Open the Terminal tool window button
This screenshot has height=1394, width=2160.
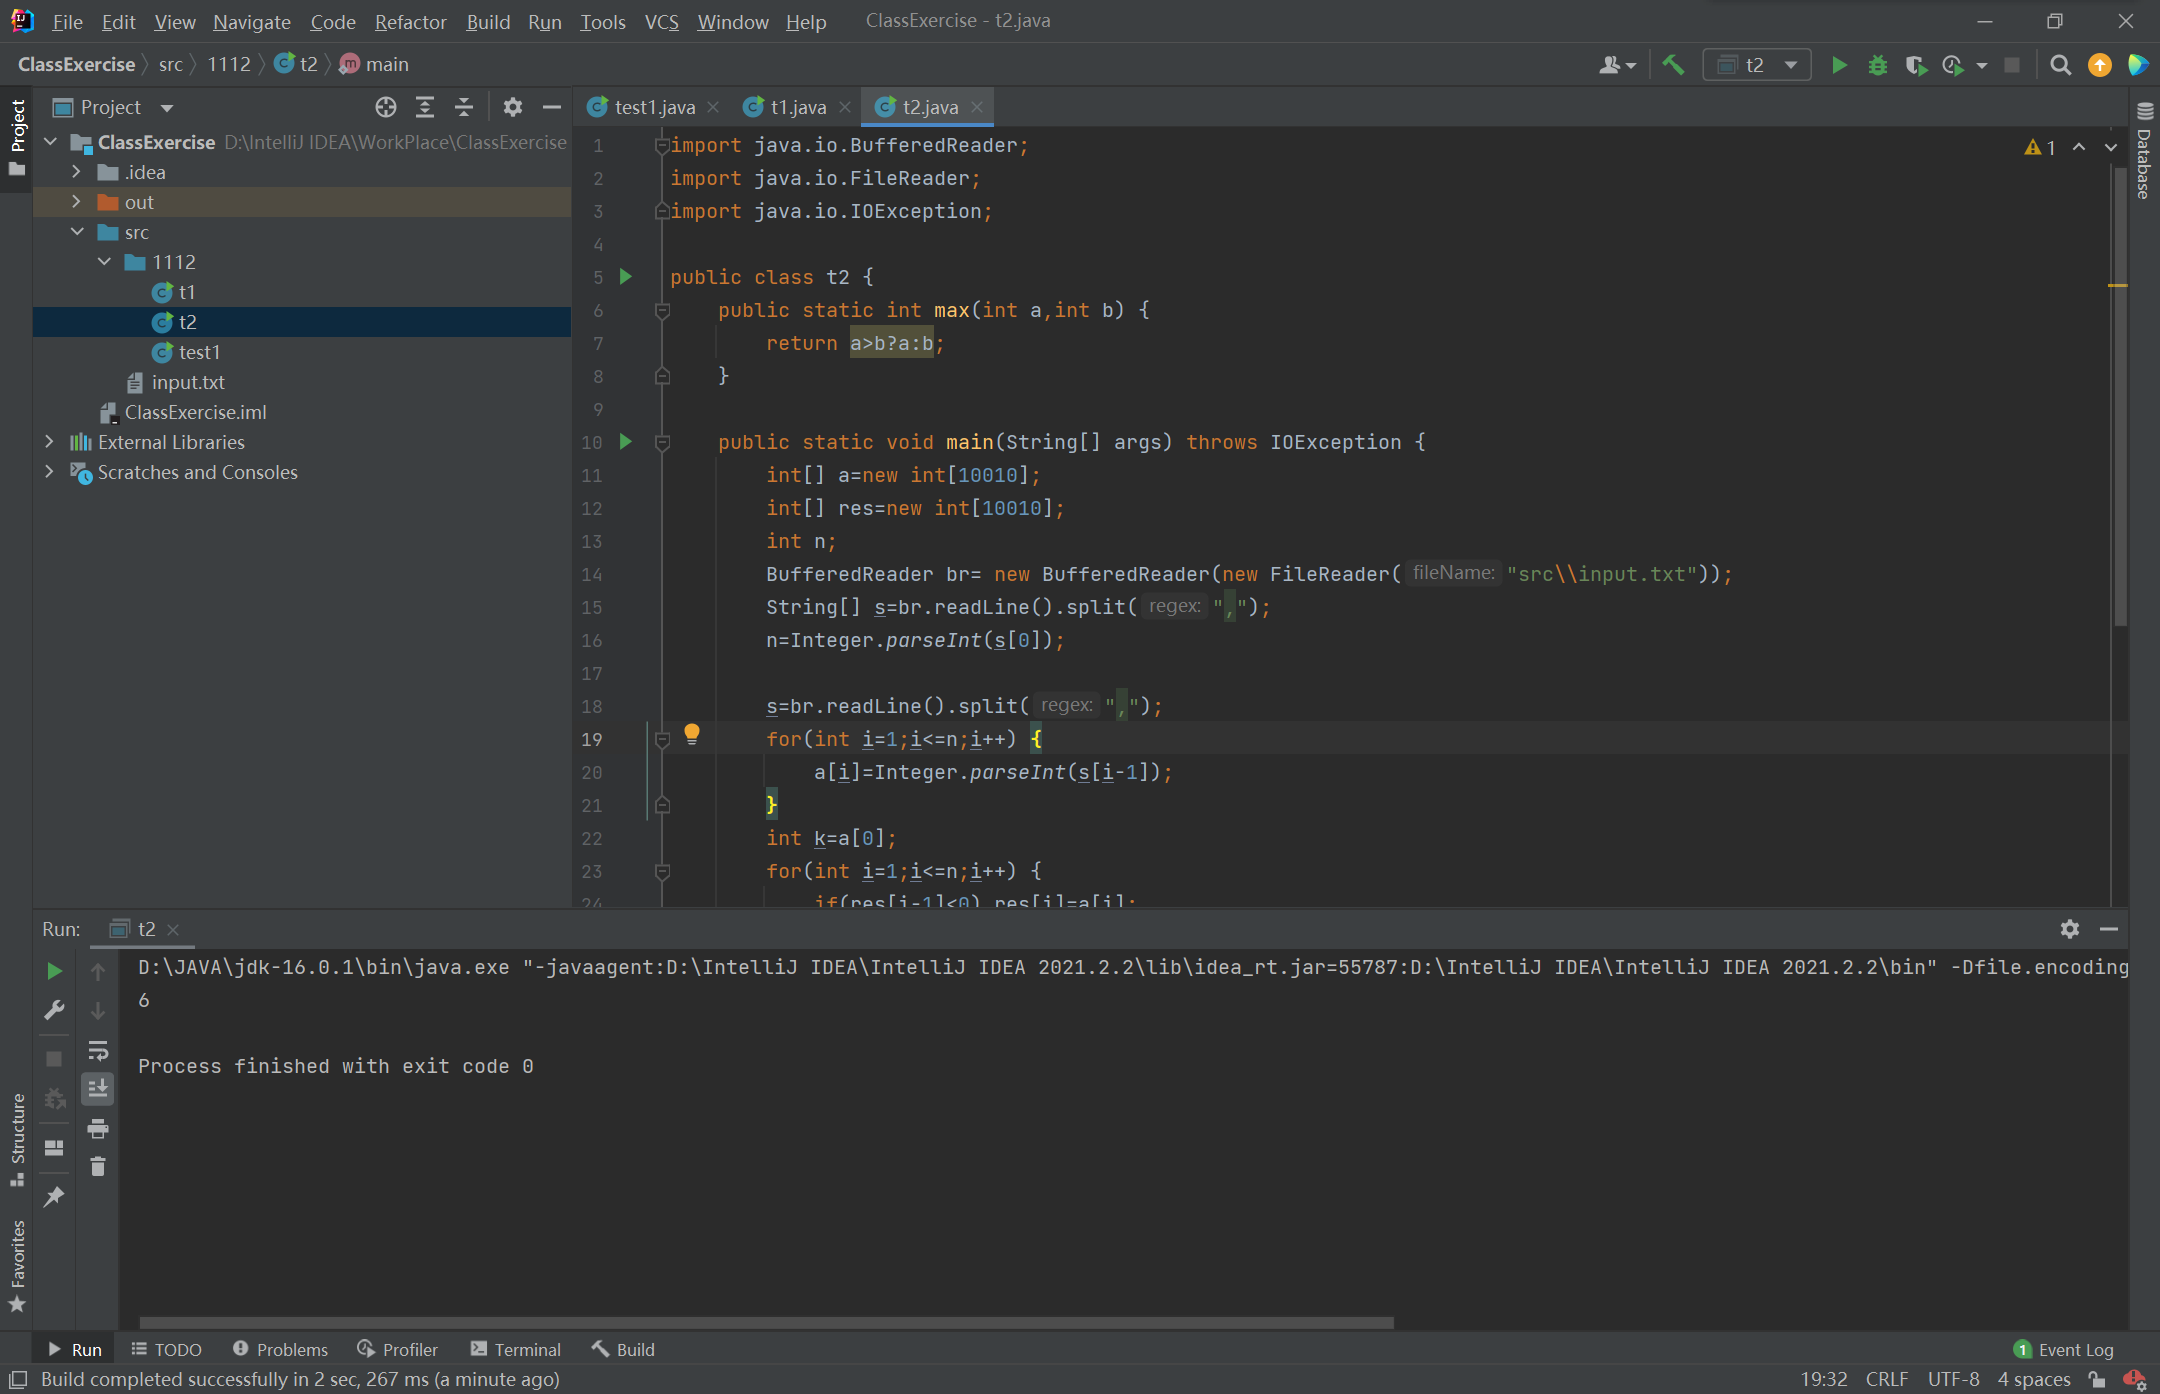(516, 1349)
